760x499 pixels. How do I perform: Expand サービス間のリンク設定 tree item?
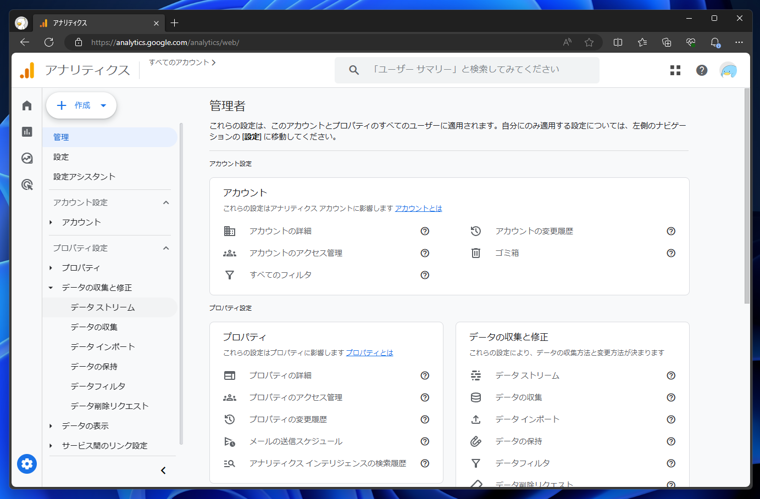click(x=50, y=446)
